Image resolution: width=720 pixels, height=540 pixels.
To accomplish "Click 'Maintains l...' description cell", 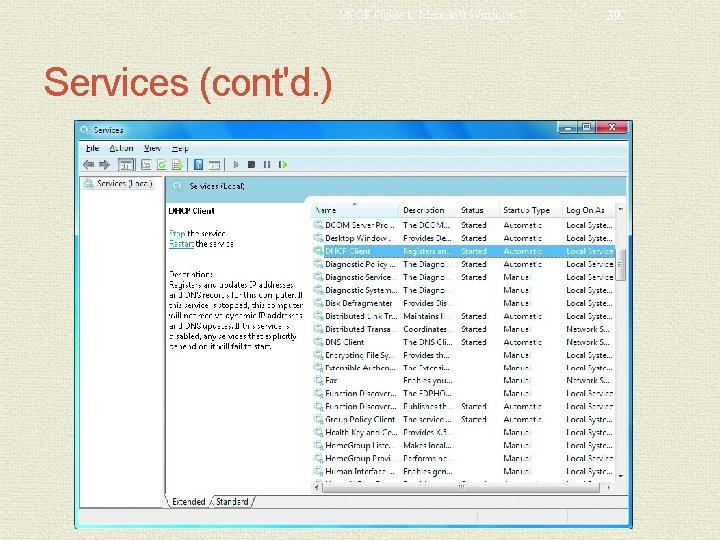I will pyautogui.click(x=427, y=316).
